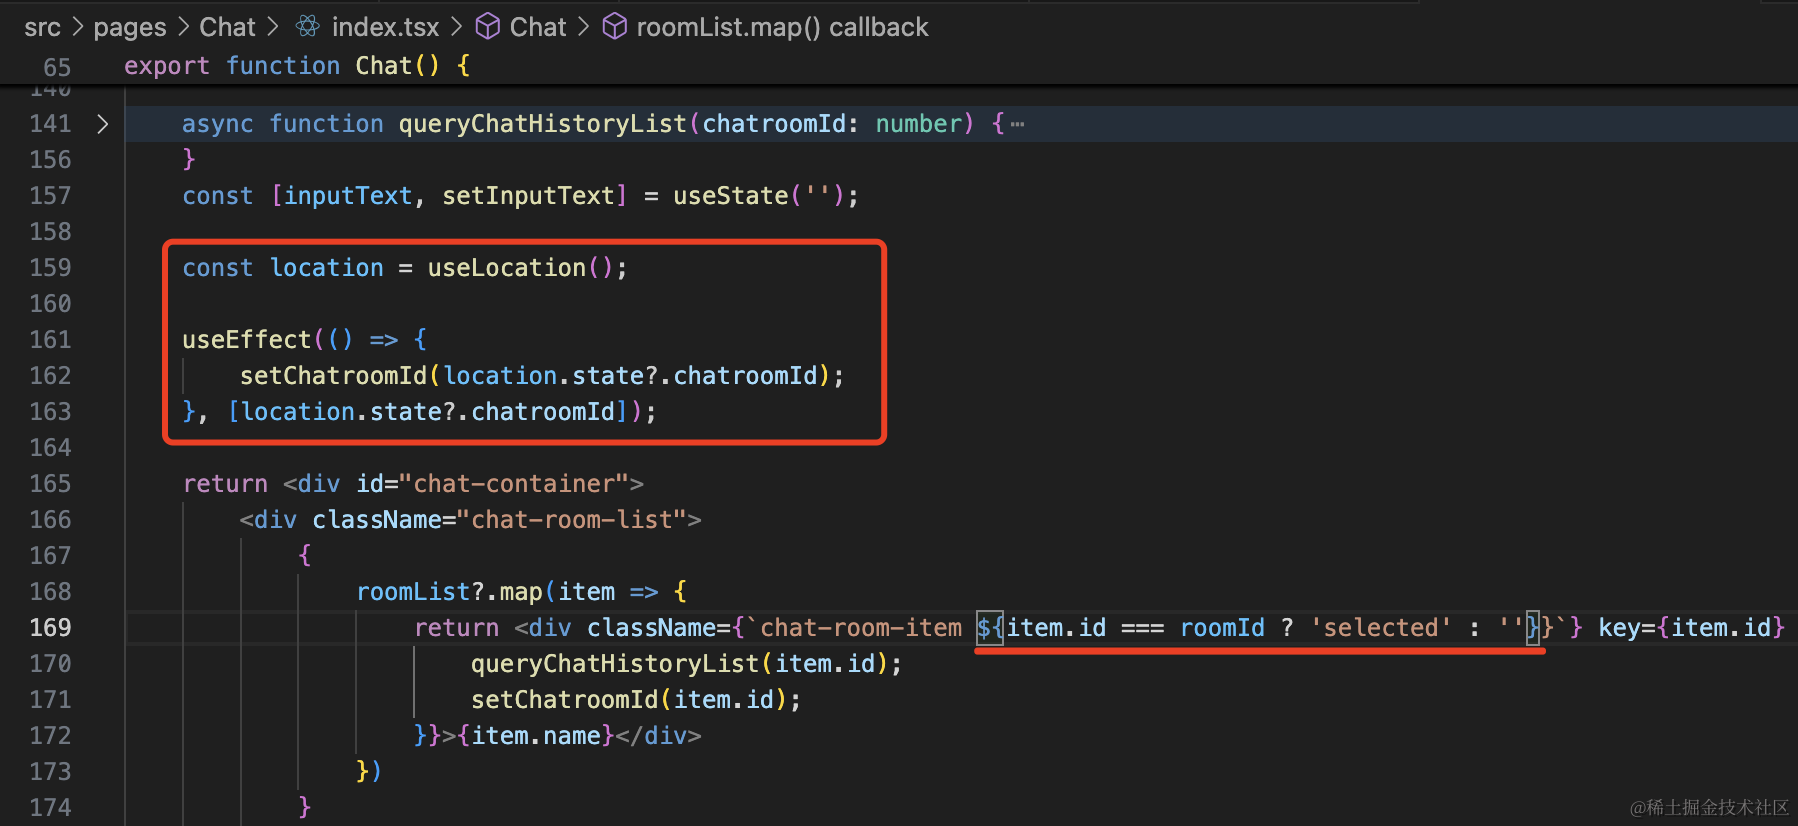Jump to sticky header export function Chat()
The width and height of the screenshot is (1798, 826).
click(x=296, y=66)
